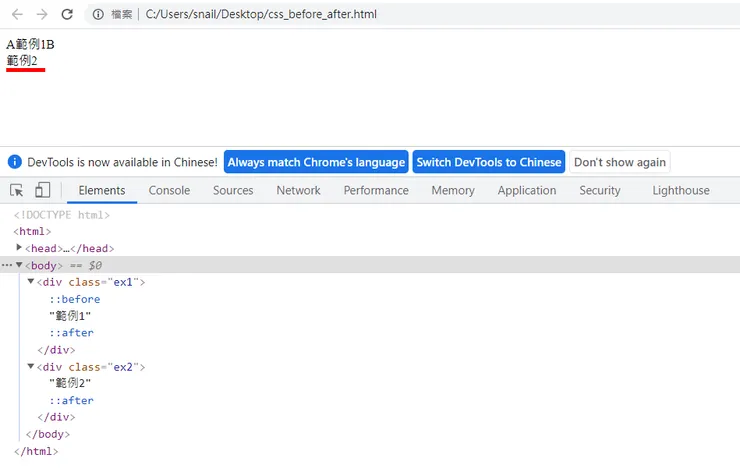Image resolution: width=740 pixels, height=473 pixels.
Task: Open the Lighthouse tab
Action: click(x=680, y=190)
